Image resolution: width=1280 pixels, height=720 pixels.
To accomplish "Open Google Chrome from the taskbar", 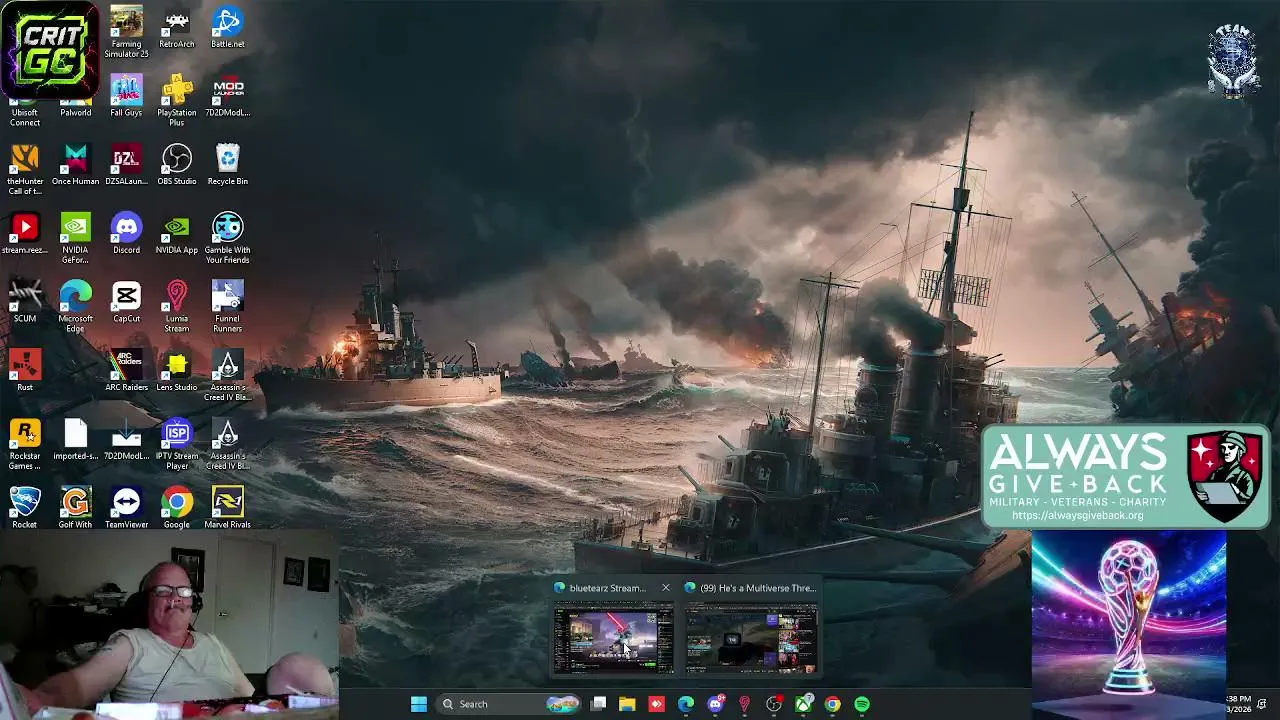I will click(x=832, y=704).
